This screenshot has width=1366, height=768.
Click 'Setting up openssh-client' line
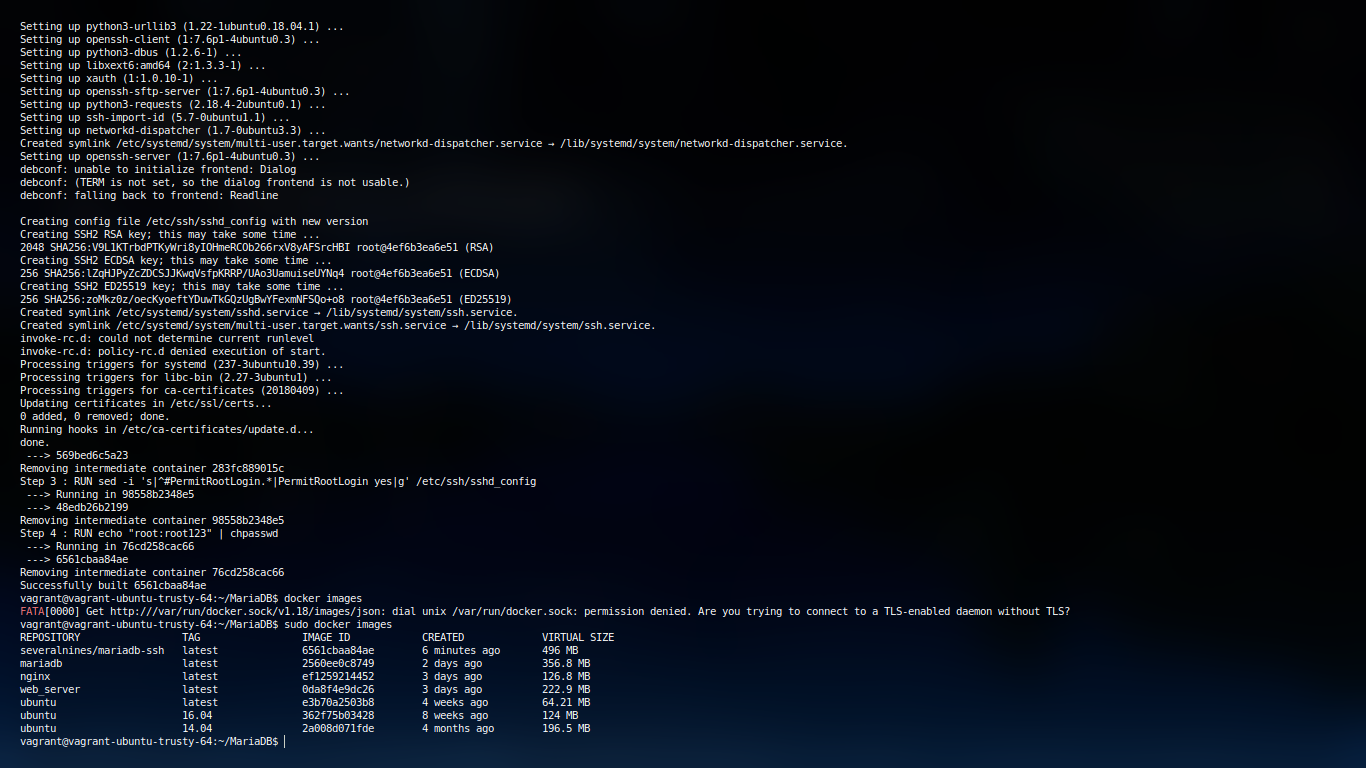[x=170, y=40]
